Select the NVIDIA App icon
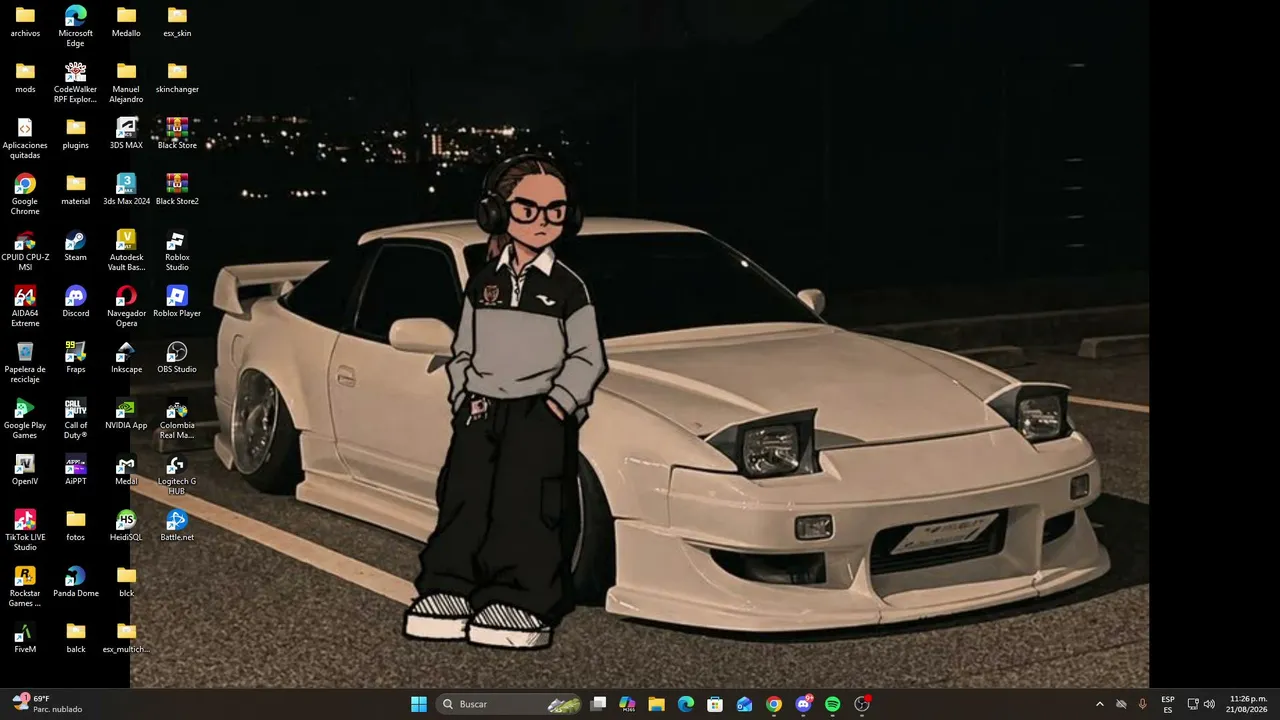 (126, 413)
